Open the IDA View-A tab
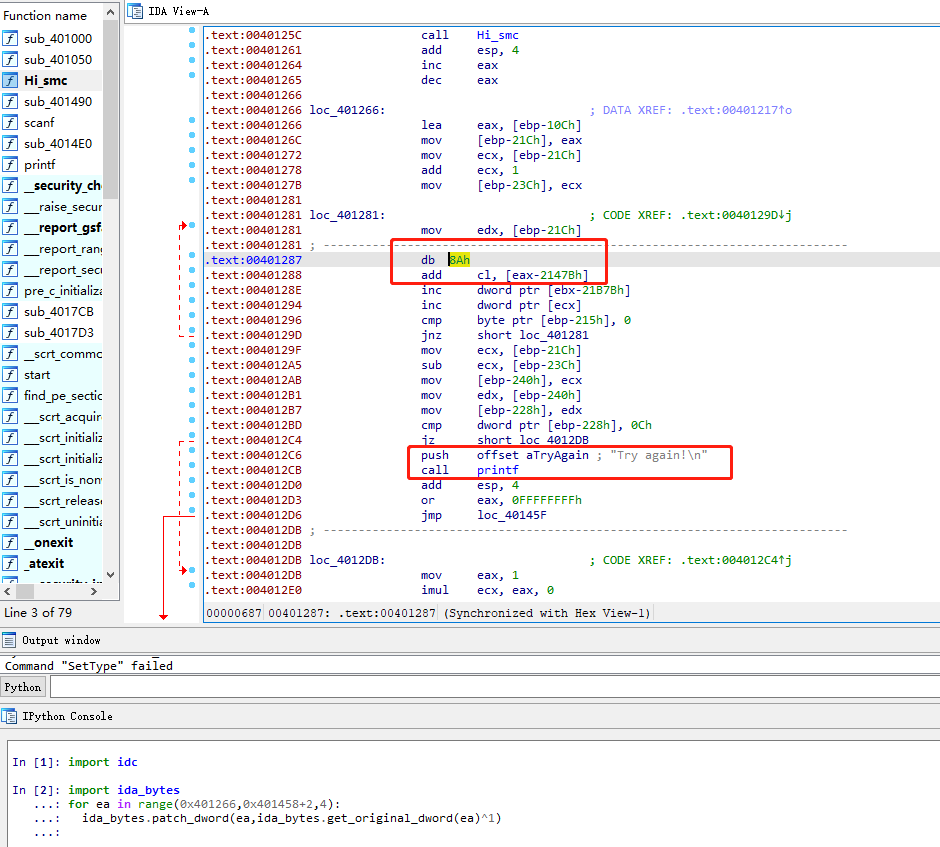 (x=179, y=11)
